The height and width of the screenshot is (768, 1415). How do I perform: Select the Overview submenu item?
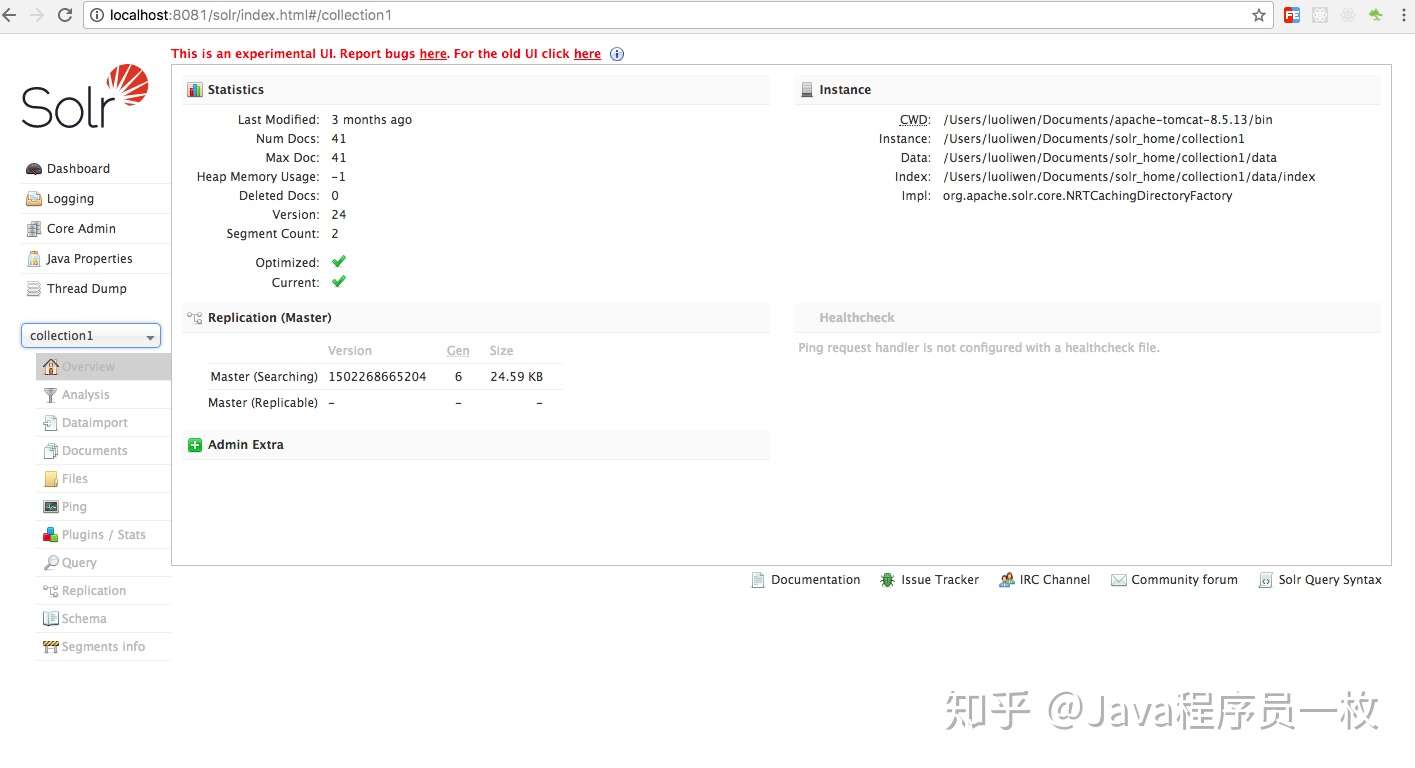tap(103, 367)
